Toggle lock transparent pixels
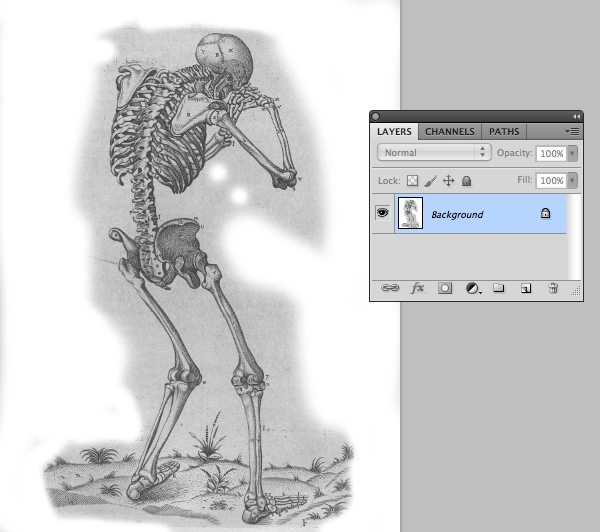The image size is (600, 532). (412, 181)
